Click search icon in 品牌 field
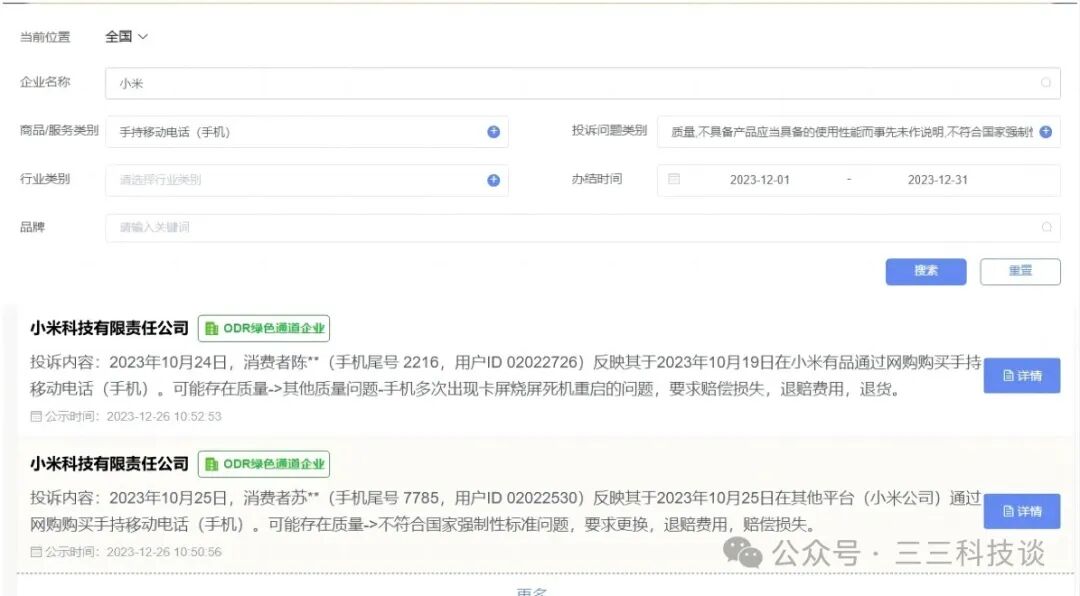1080x596 pixels. pyautogui.click(x=1046, y=227)
